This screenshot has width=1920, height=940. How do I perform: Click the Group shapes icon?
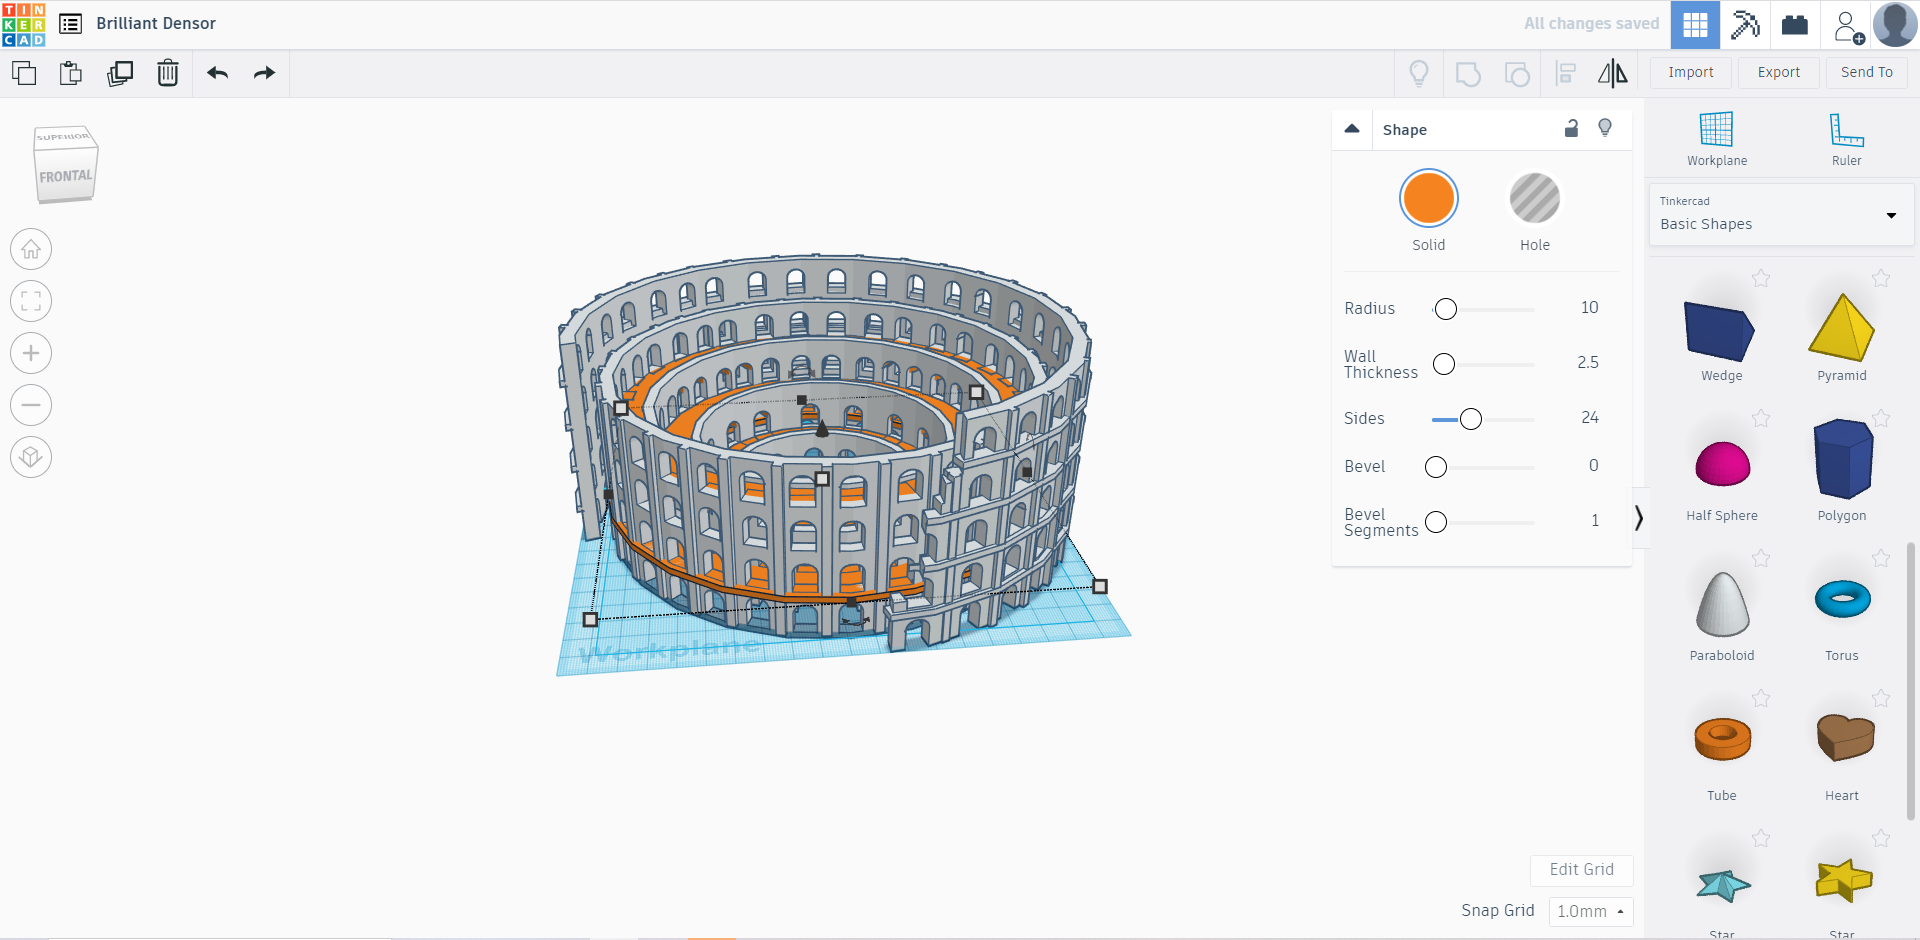point(1468,74)
